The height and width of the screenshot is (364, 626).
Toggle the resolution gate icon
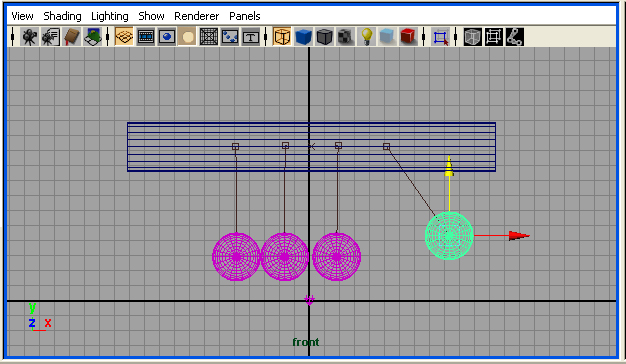click(166, 37)
